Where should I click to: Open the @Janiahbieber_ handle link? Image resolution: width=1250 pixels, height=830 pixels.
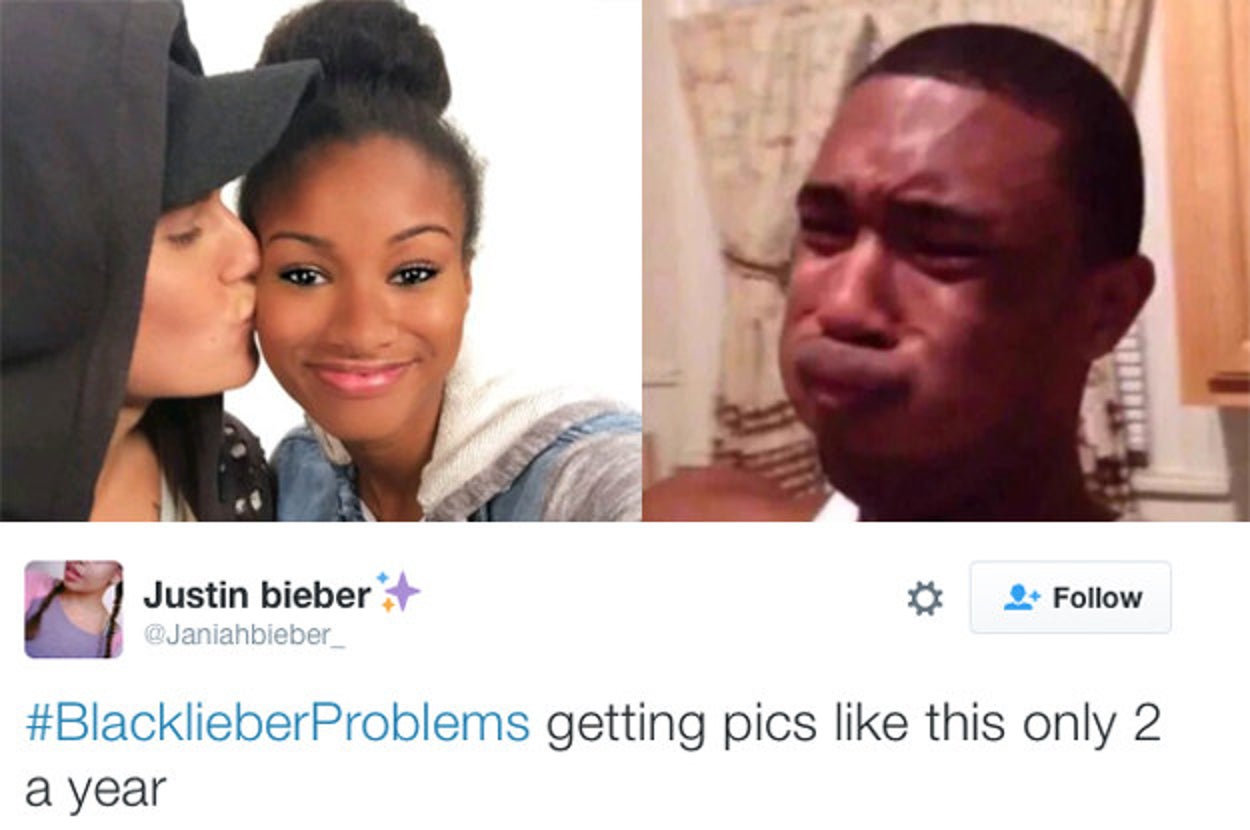pos(245,637)
